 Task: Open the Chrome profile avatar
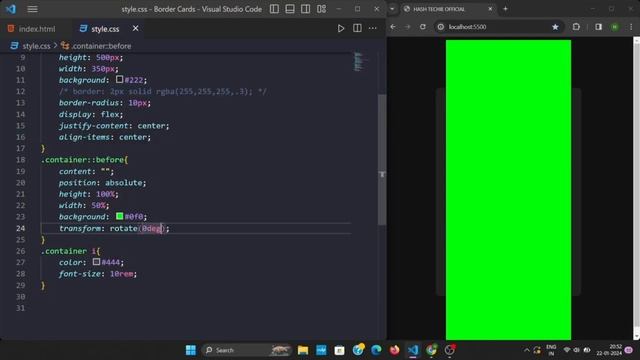coord(615,27)
